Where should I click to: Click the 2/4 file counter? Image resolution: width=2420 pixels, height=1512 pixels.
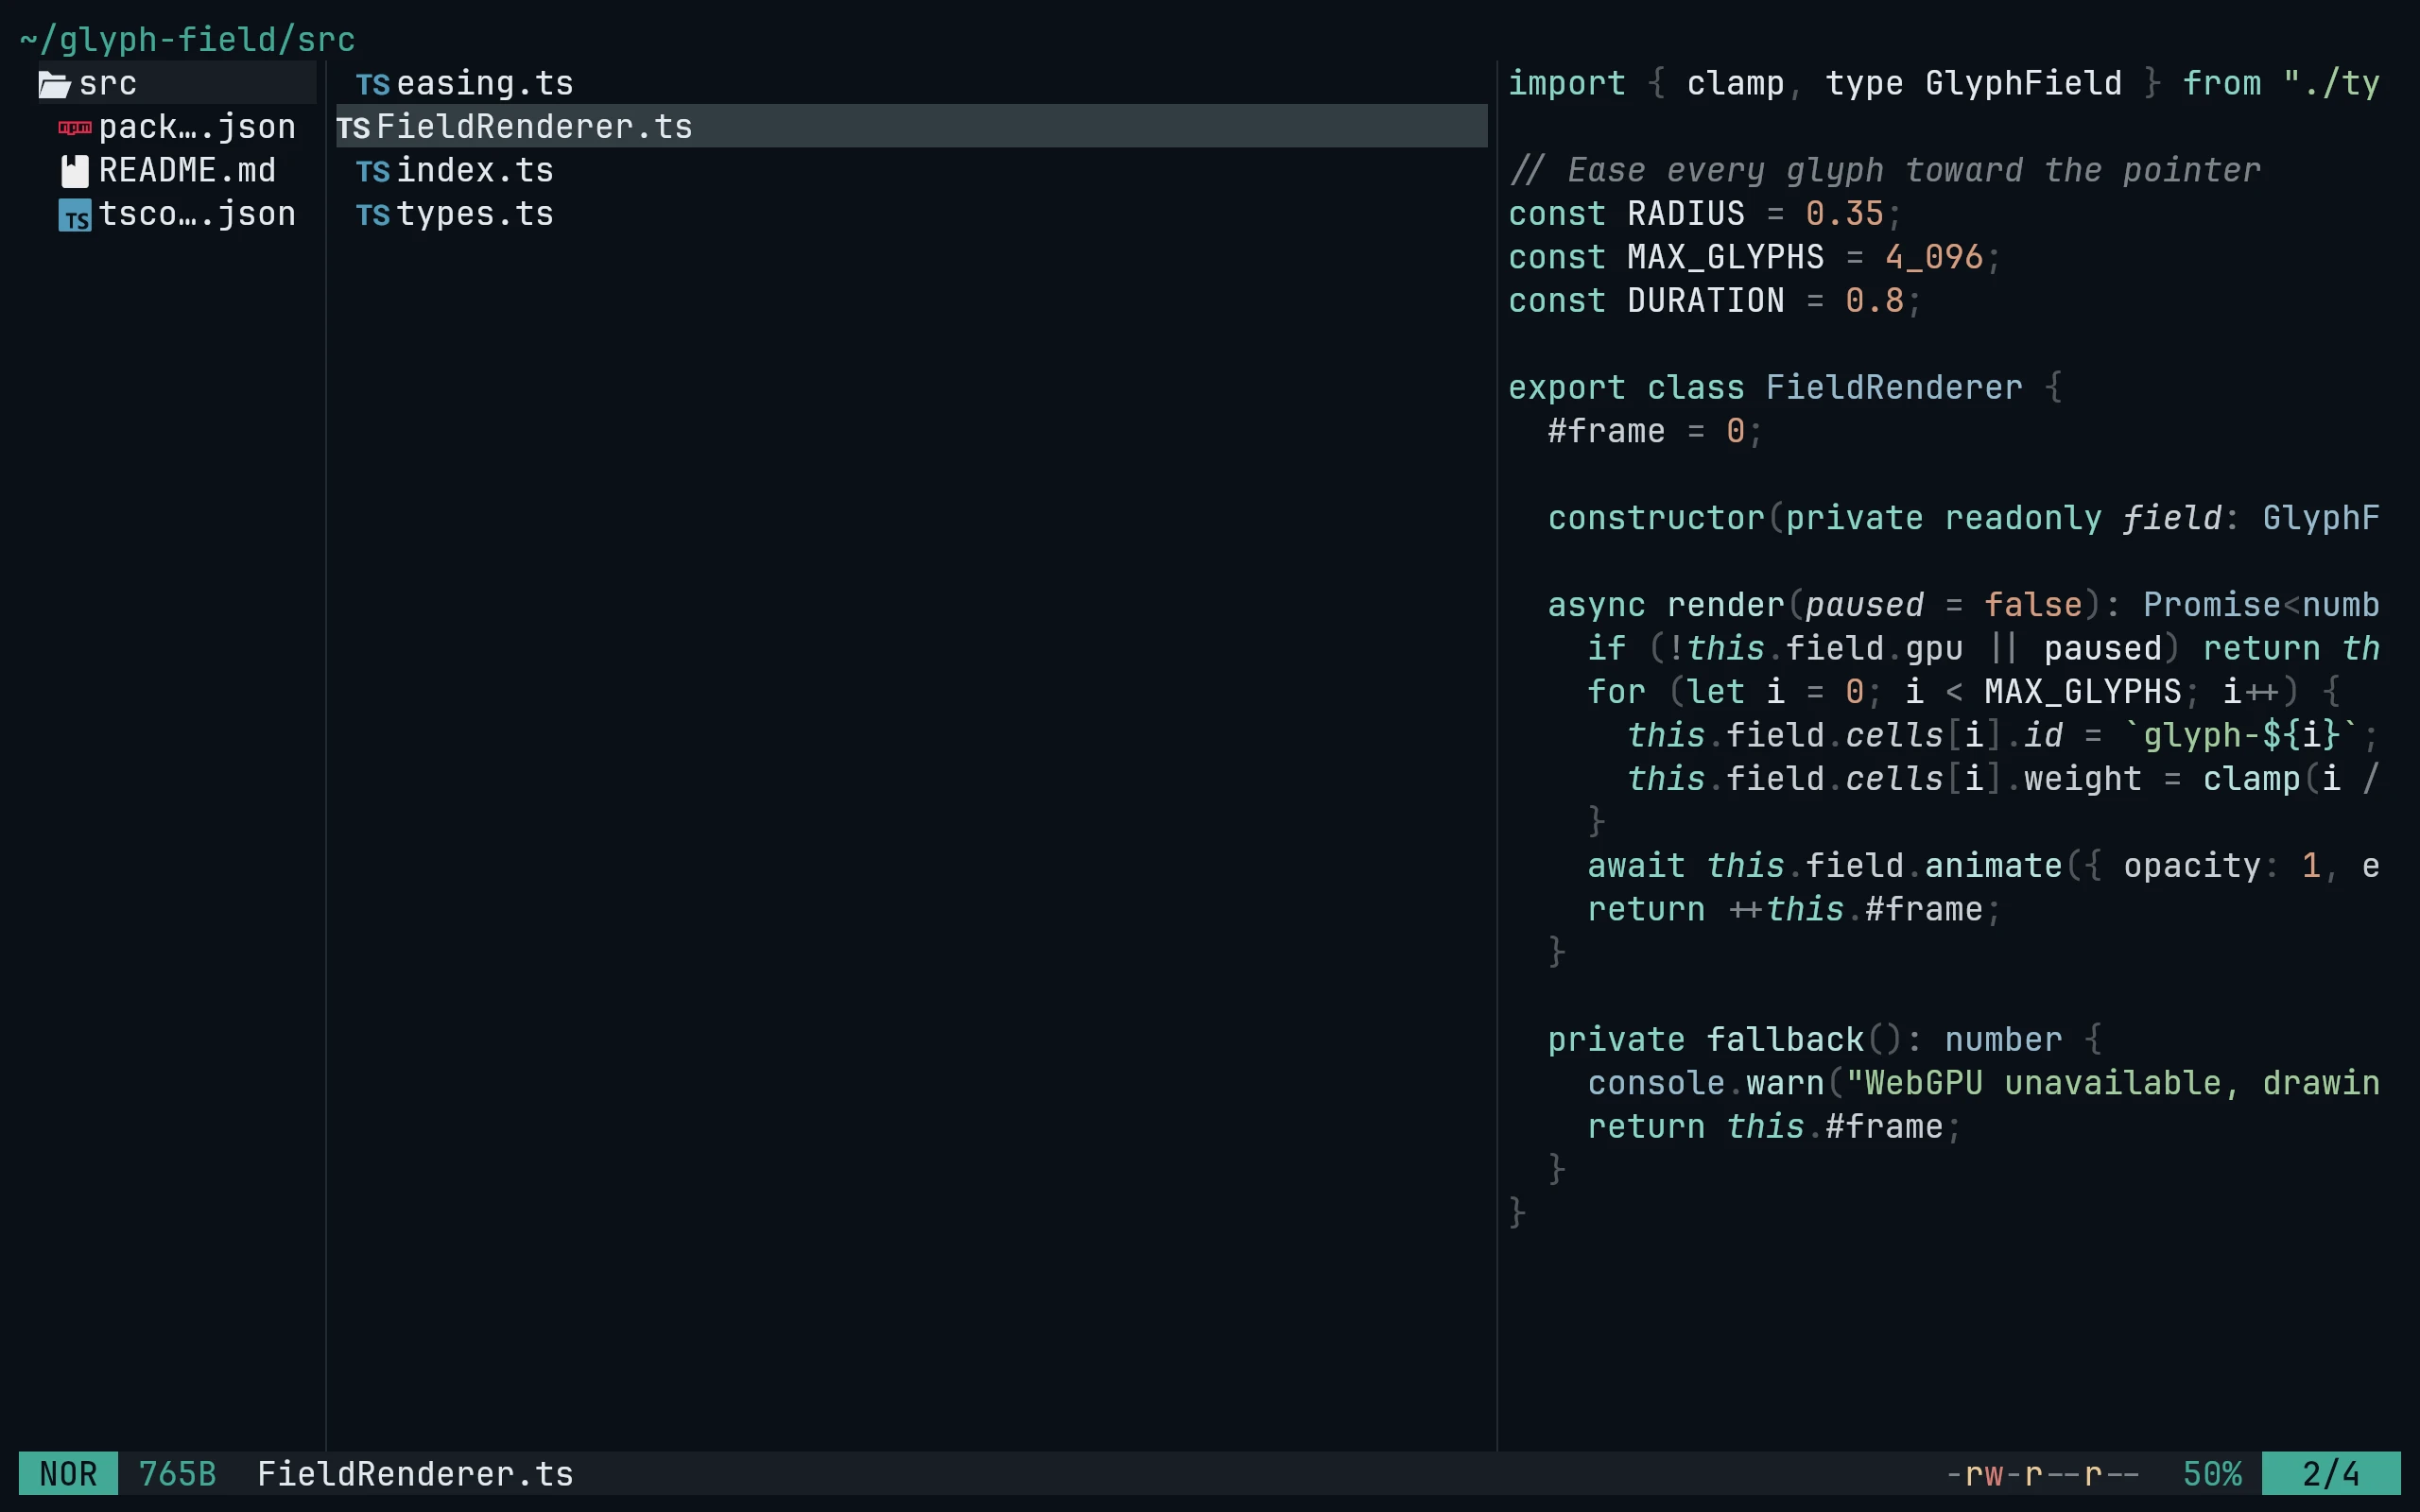(x=2331, y=1473)
